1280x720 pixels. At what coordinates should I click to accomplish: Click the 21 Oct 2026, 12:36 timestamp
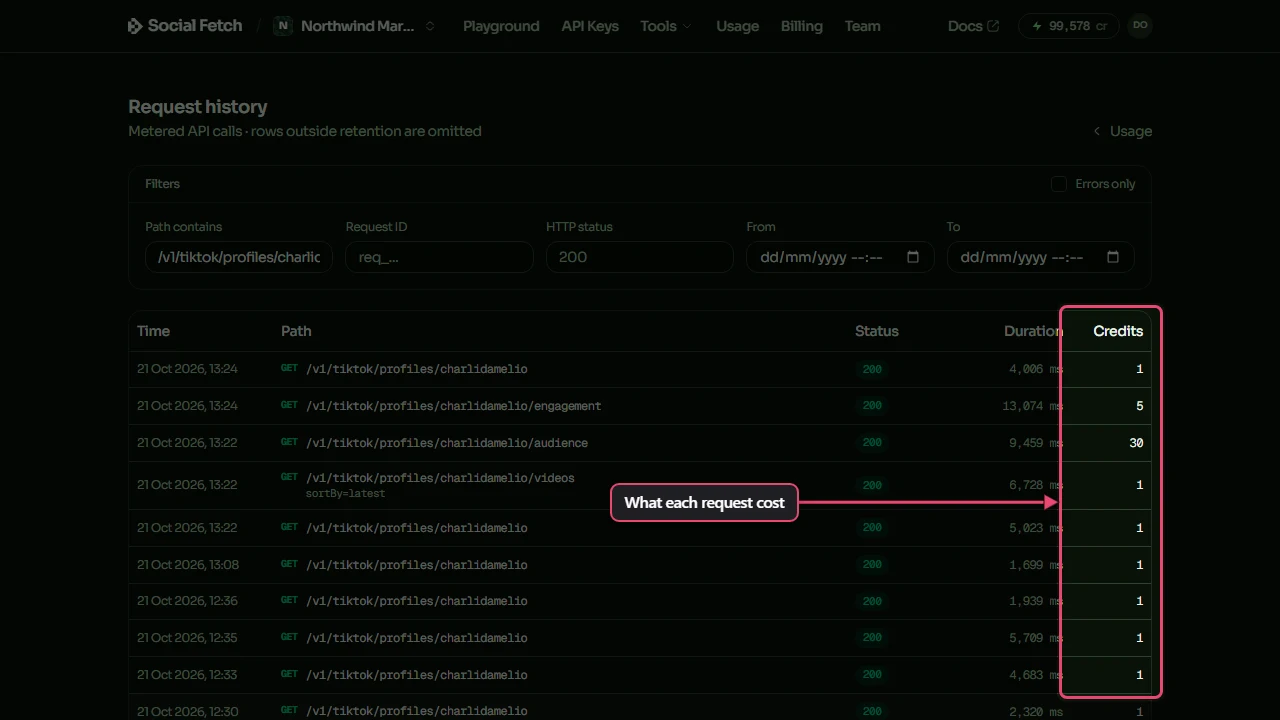pyautogui.click(x=188, y=601)
